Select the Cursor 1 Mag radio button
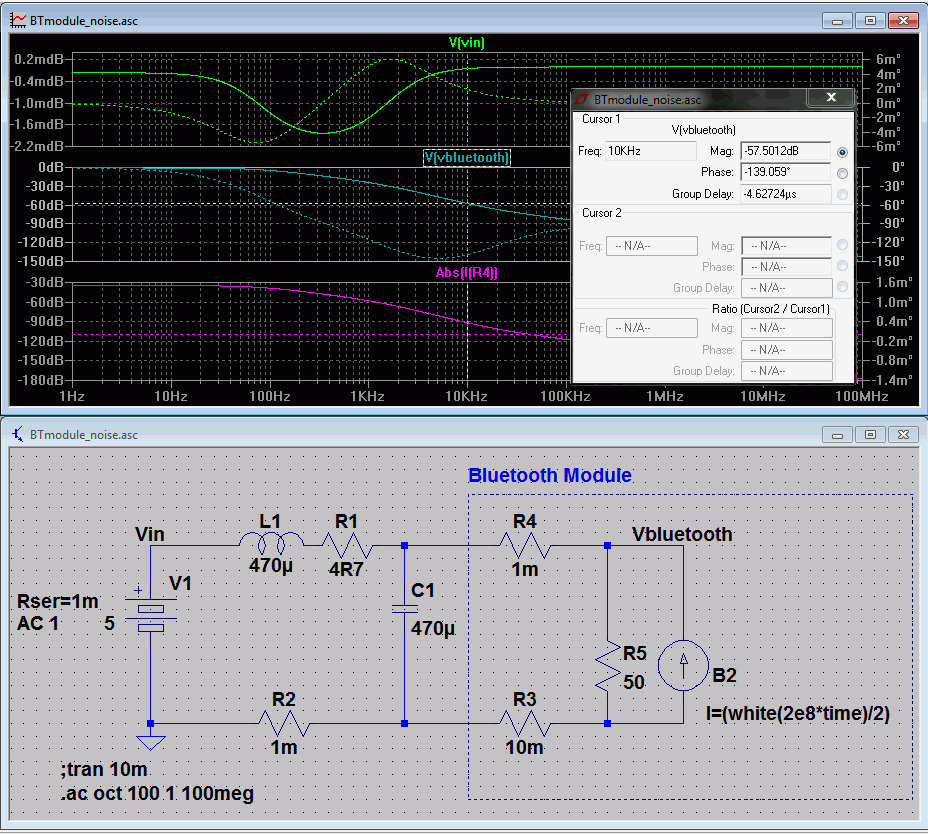 (x=843, y=152)
